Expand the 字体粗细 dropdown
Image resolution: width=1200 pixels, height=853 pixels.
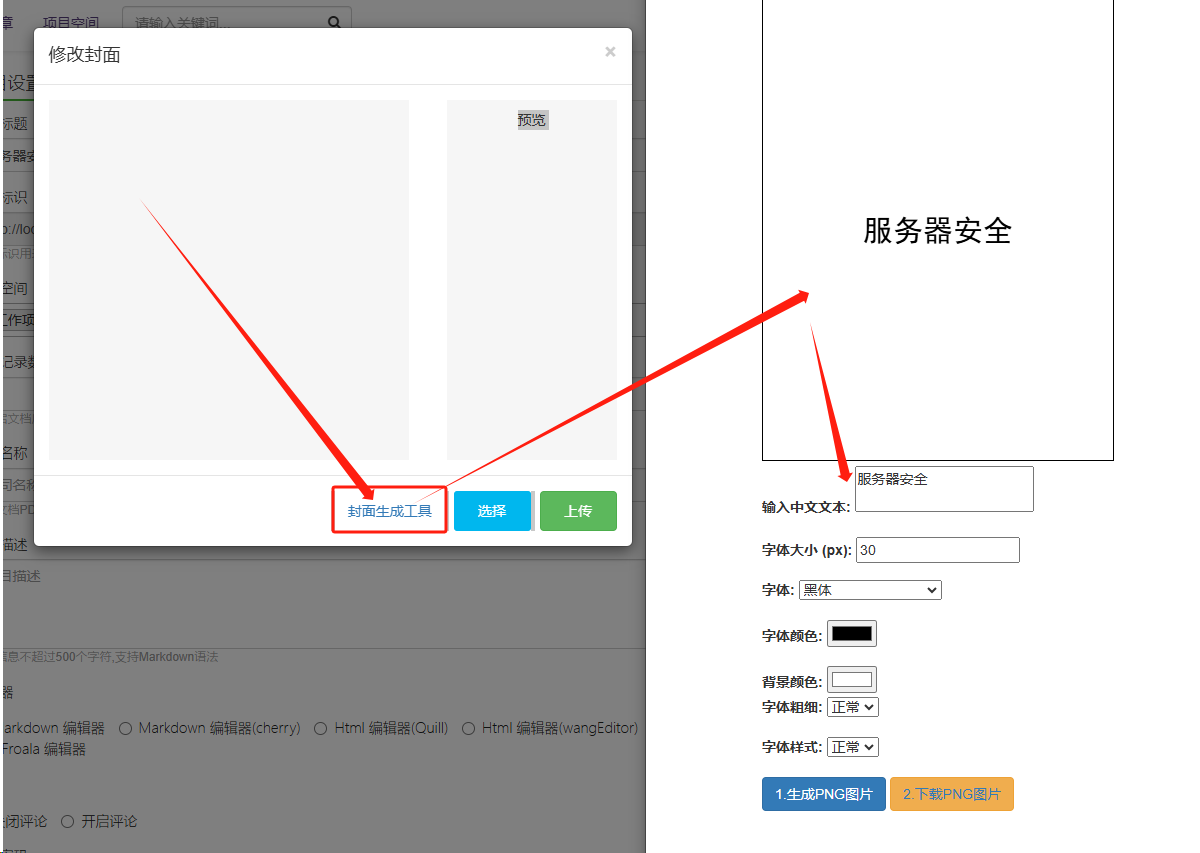pos(852,707)
